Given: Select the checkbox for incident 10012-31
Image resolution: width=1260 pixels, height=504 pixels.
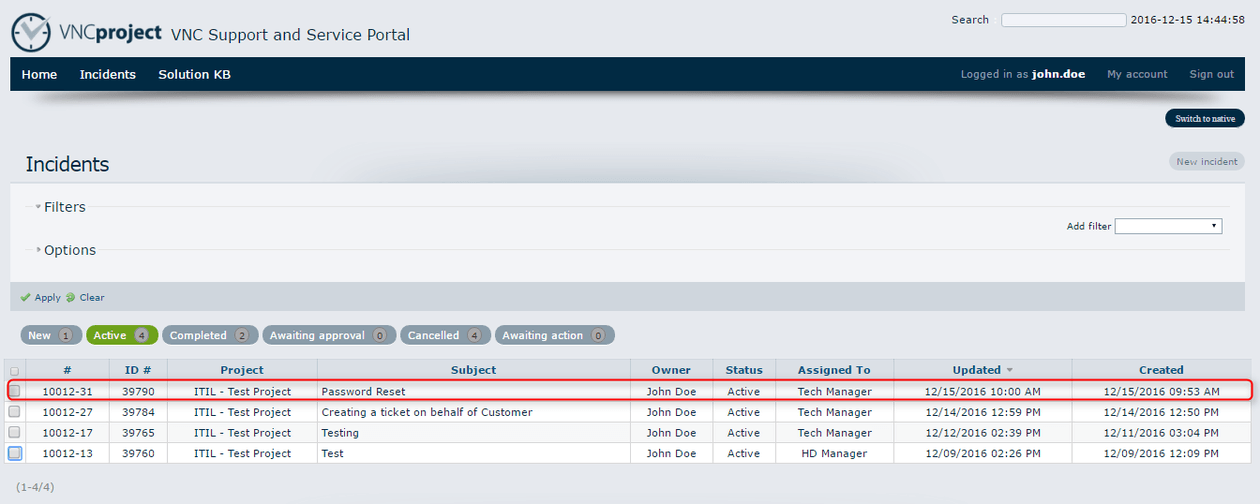Looking at the screenshot, I should coord(15,391).
